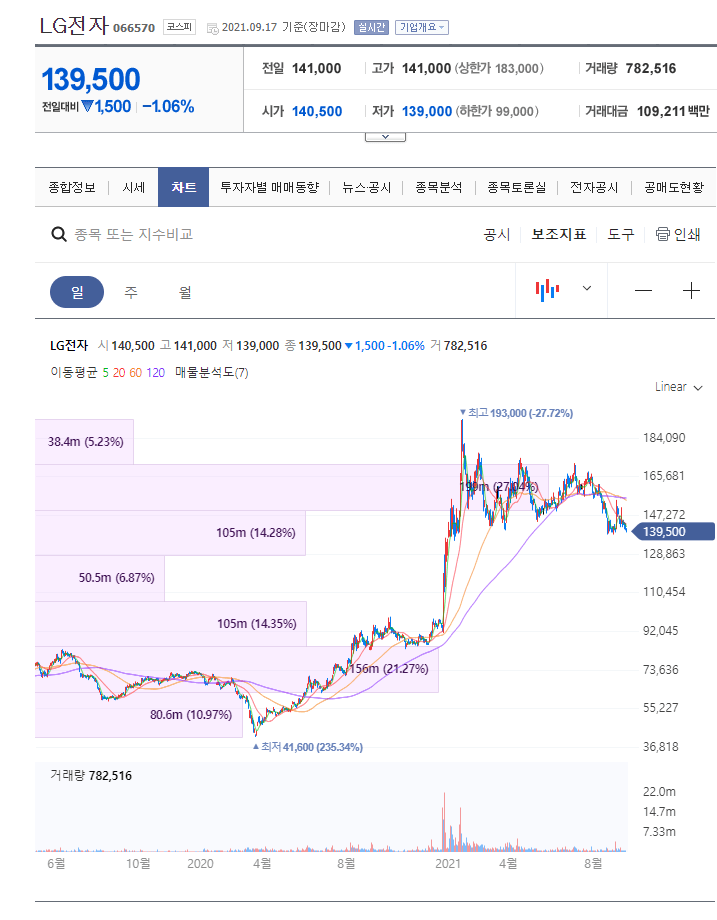Click the 매물분석도(7) label
Image resolution: width=717 pixels, height=920 pixels.
click(x=212, y=373)
